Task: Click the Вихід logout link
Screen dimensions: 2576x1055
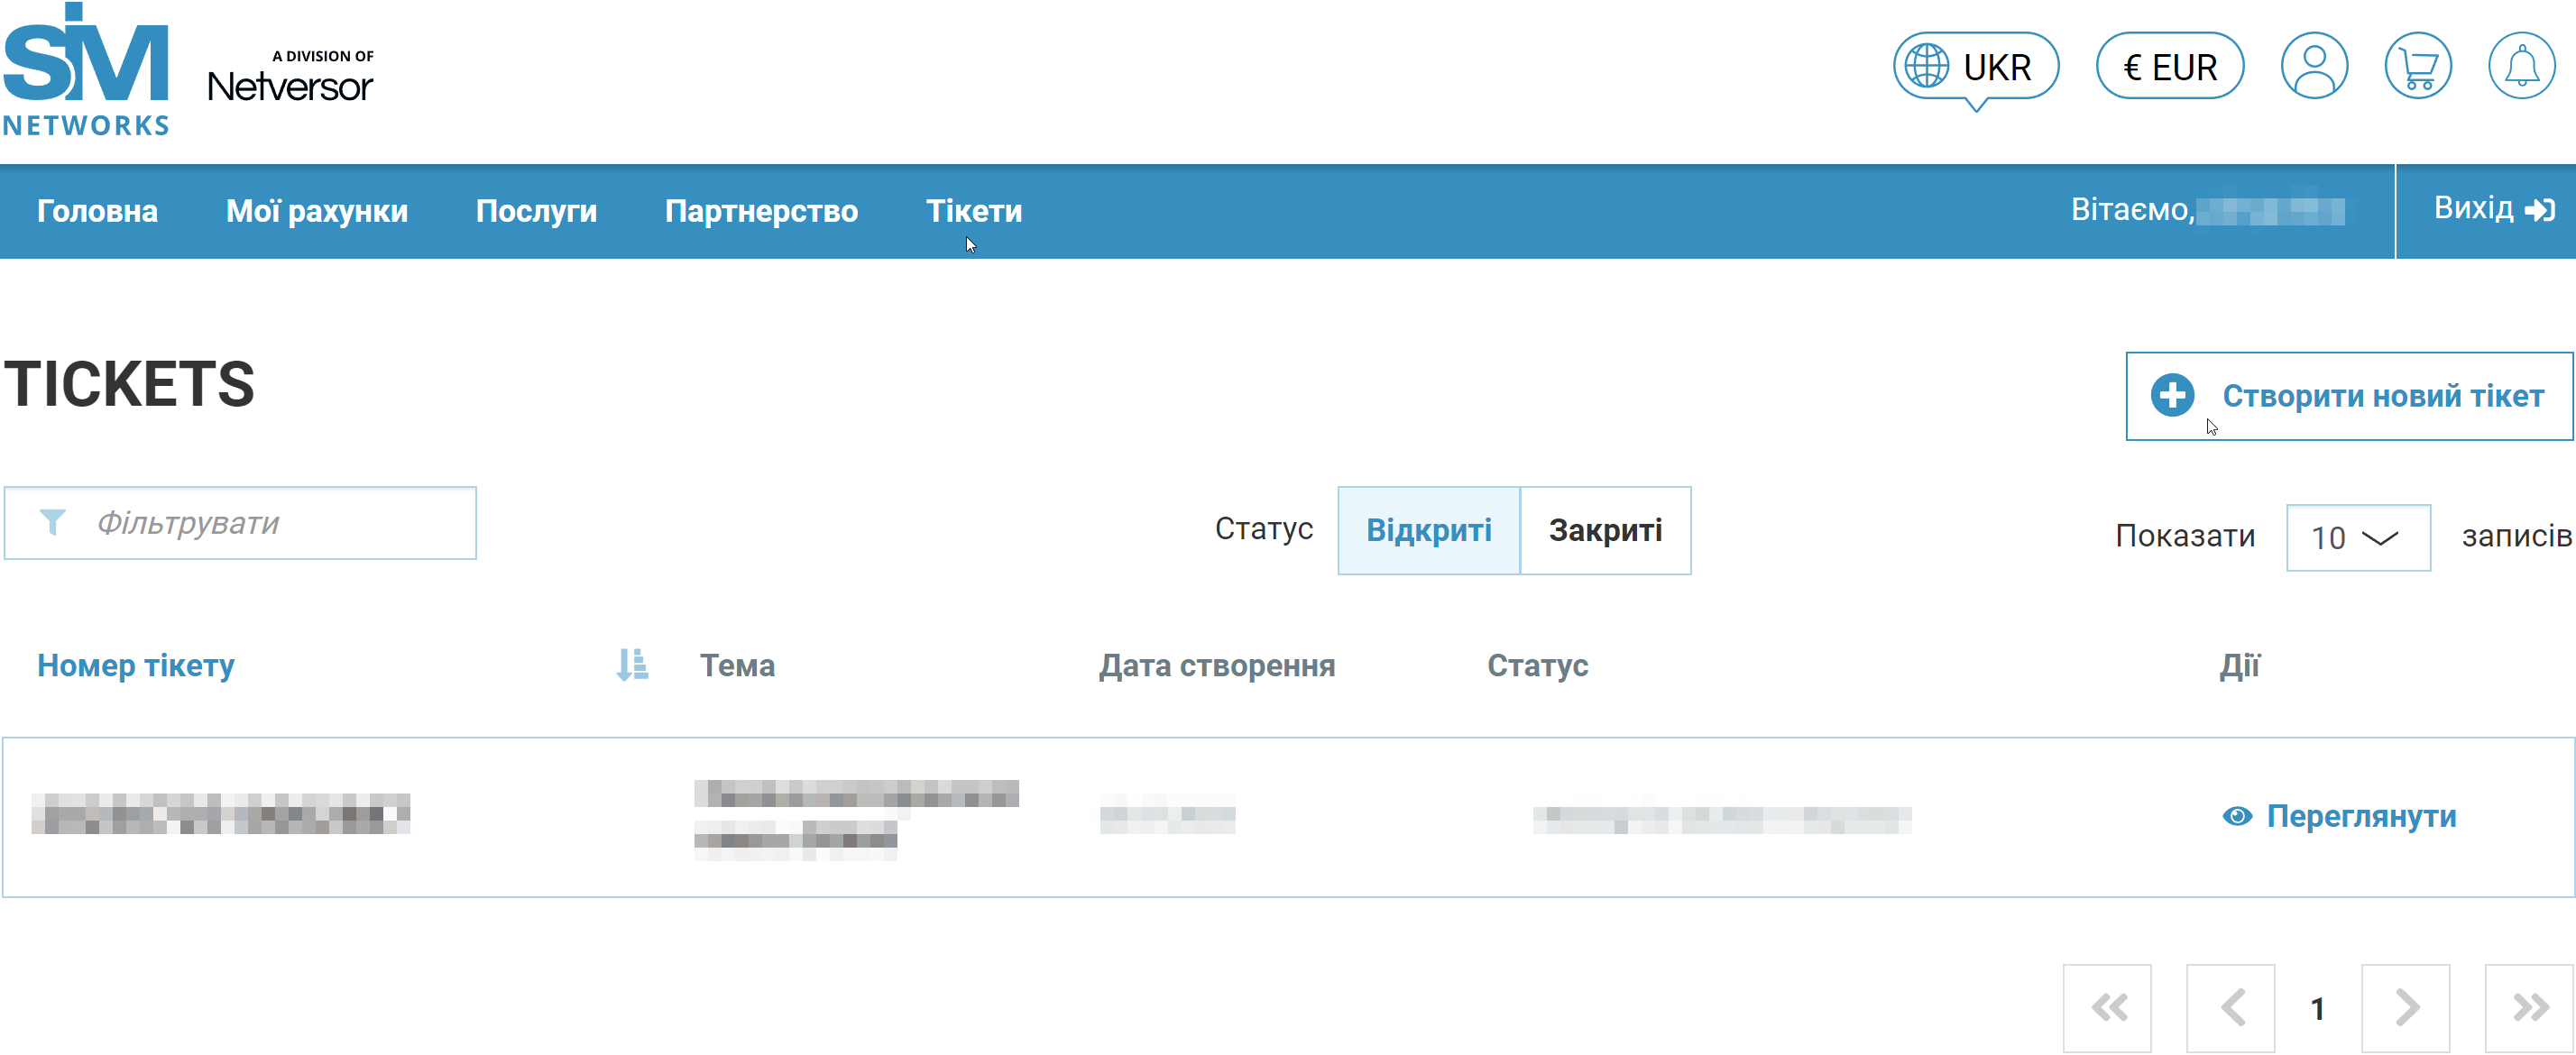Action: click(2494, 208)
